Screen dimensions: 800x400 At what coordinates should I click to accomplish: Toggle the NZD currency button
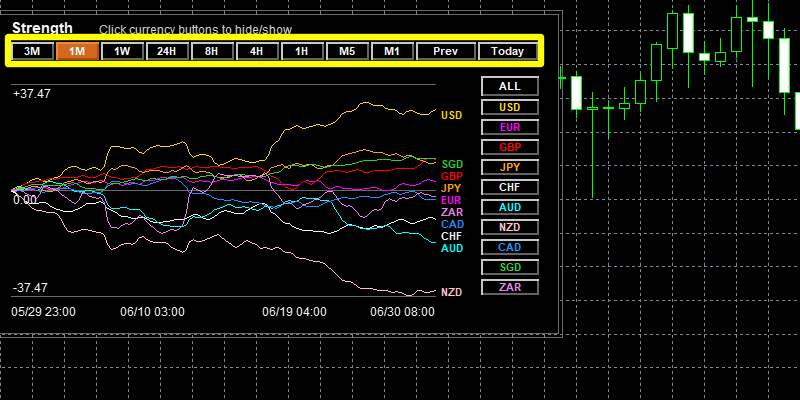click(x=510, y=227)
